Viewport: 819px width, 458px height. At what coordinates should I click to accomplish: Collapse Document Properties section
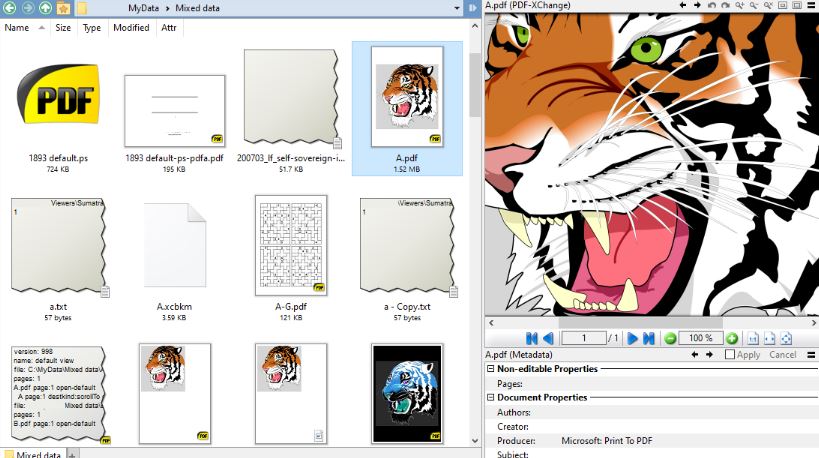[490, 397]
